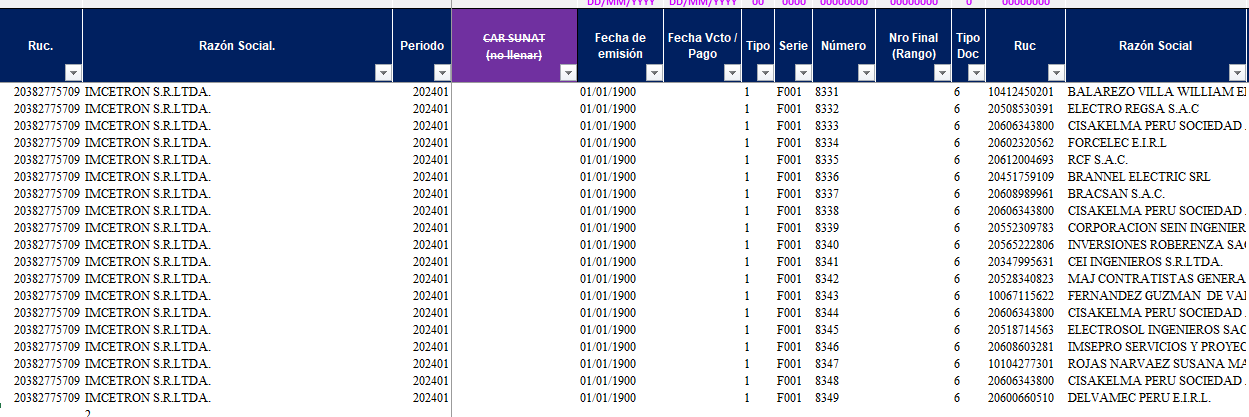The image size is (1249, 417).
Task: Open the Número column filter dropdown
Action: tap(866, 73)
